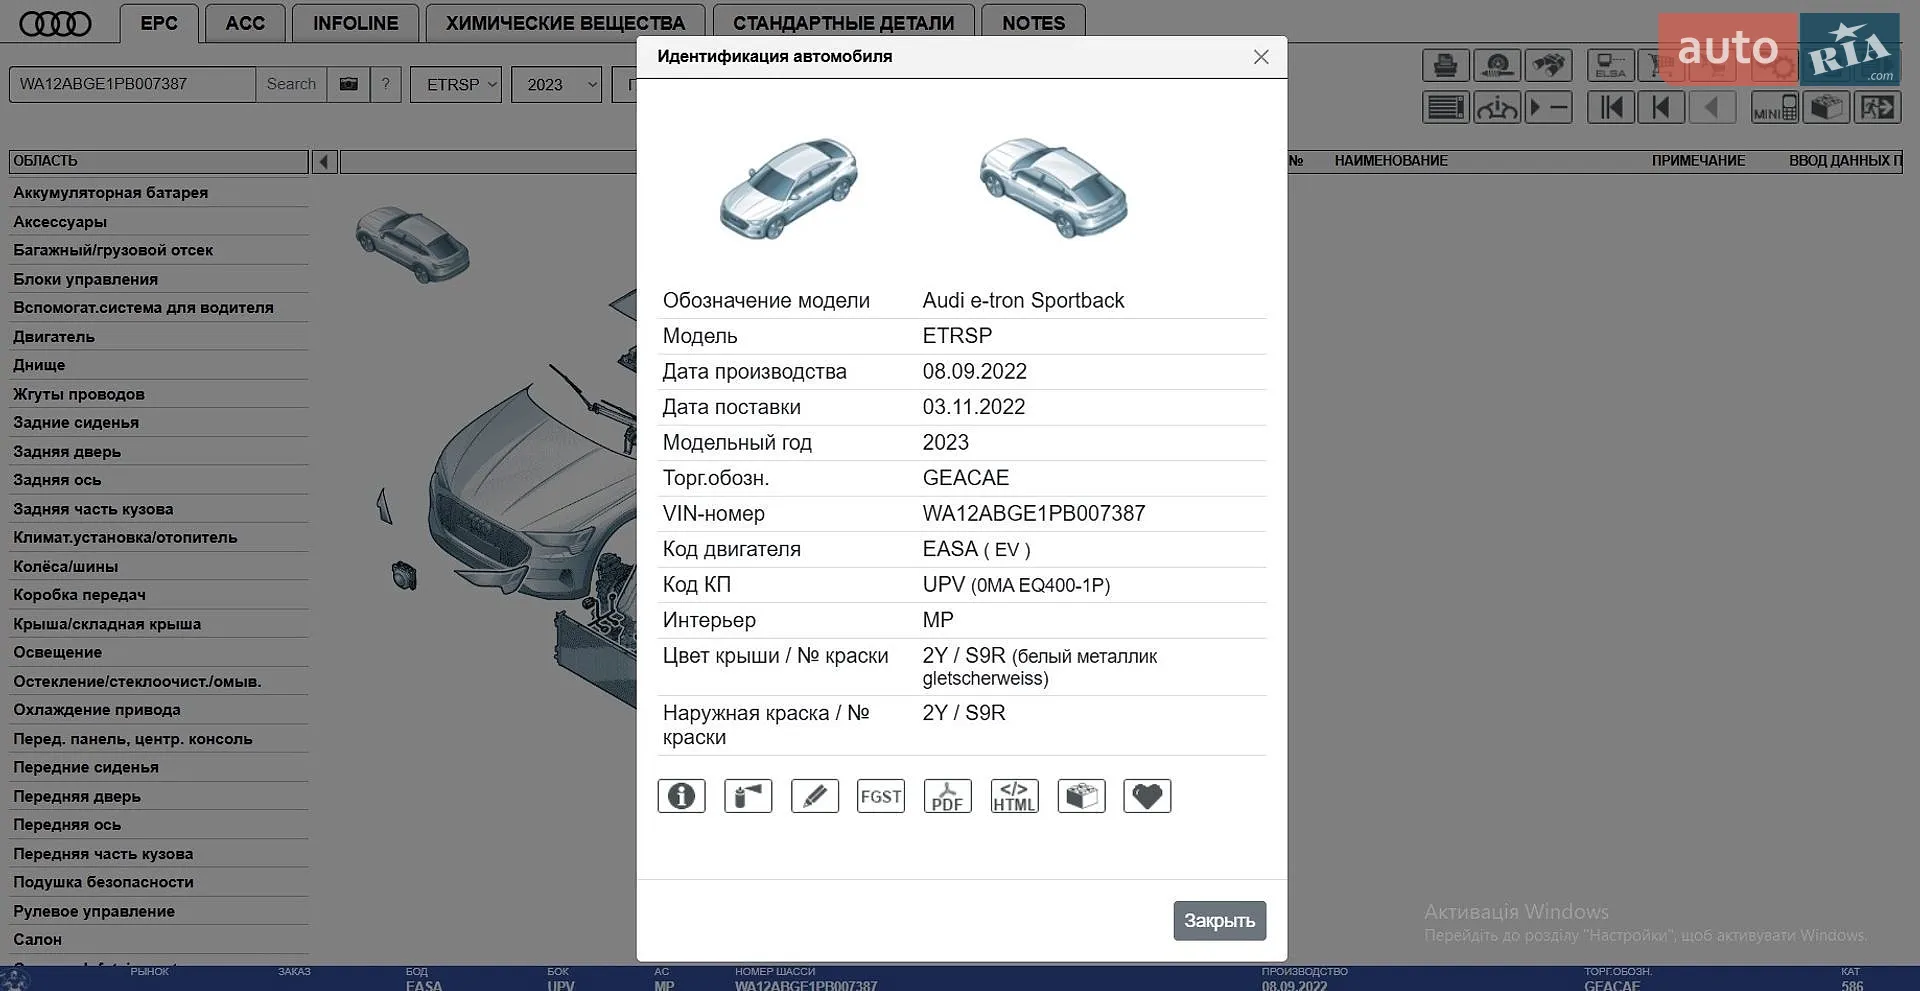Toggle the expand-collapse arrow-dash toolbar button
Viewport: 1920px width, 991px height.
pos(1548,107)
